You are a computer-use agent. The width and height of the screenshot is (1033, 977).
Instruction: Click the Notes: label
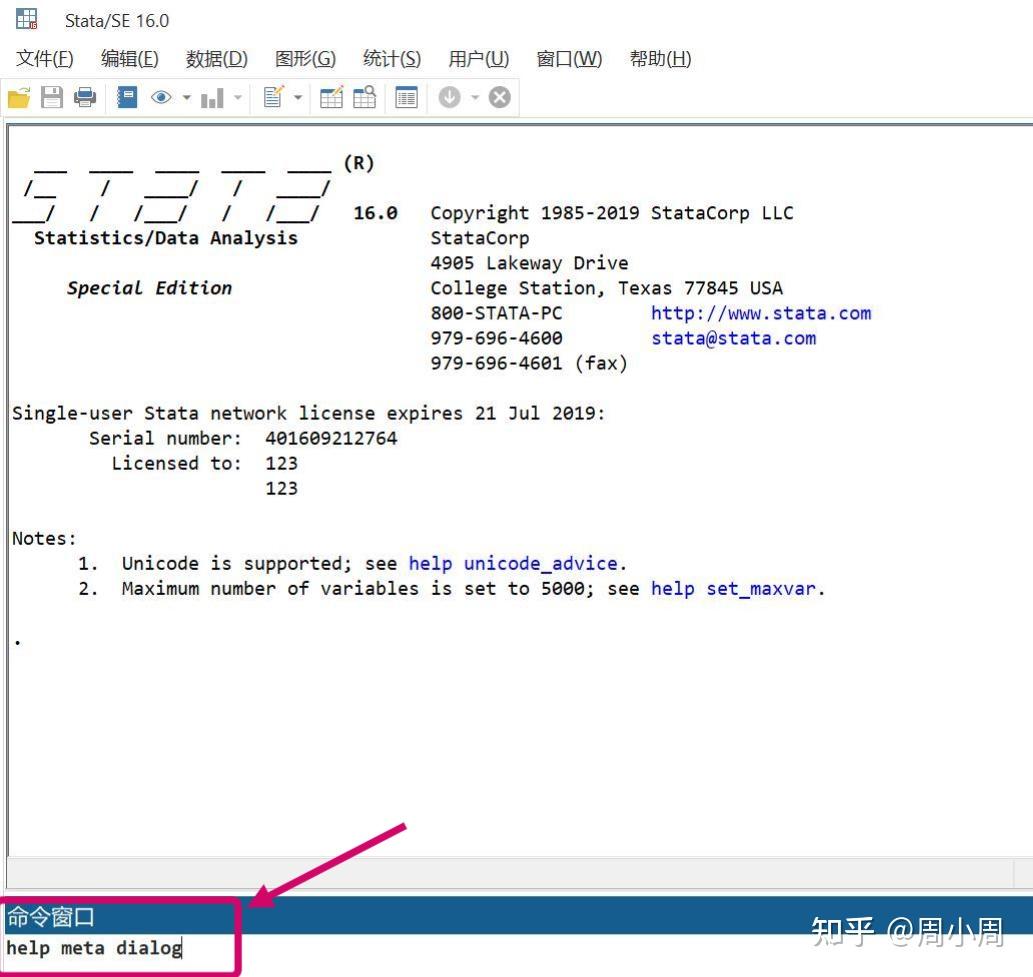44,538
